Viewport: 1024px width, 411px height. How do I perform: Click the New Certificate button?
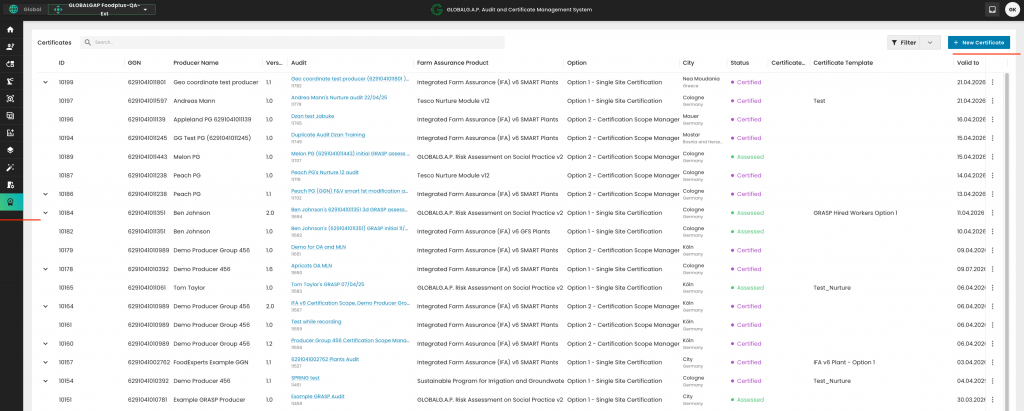(978, 43)
